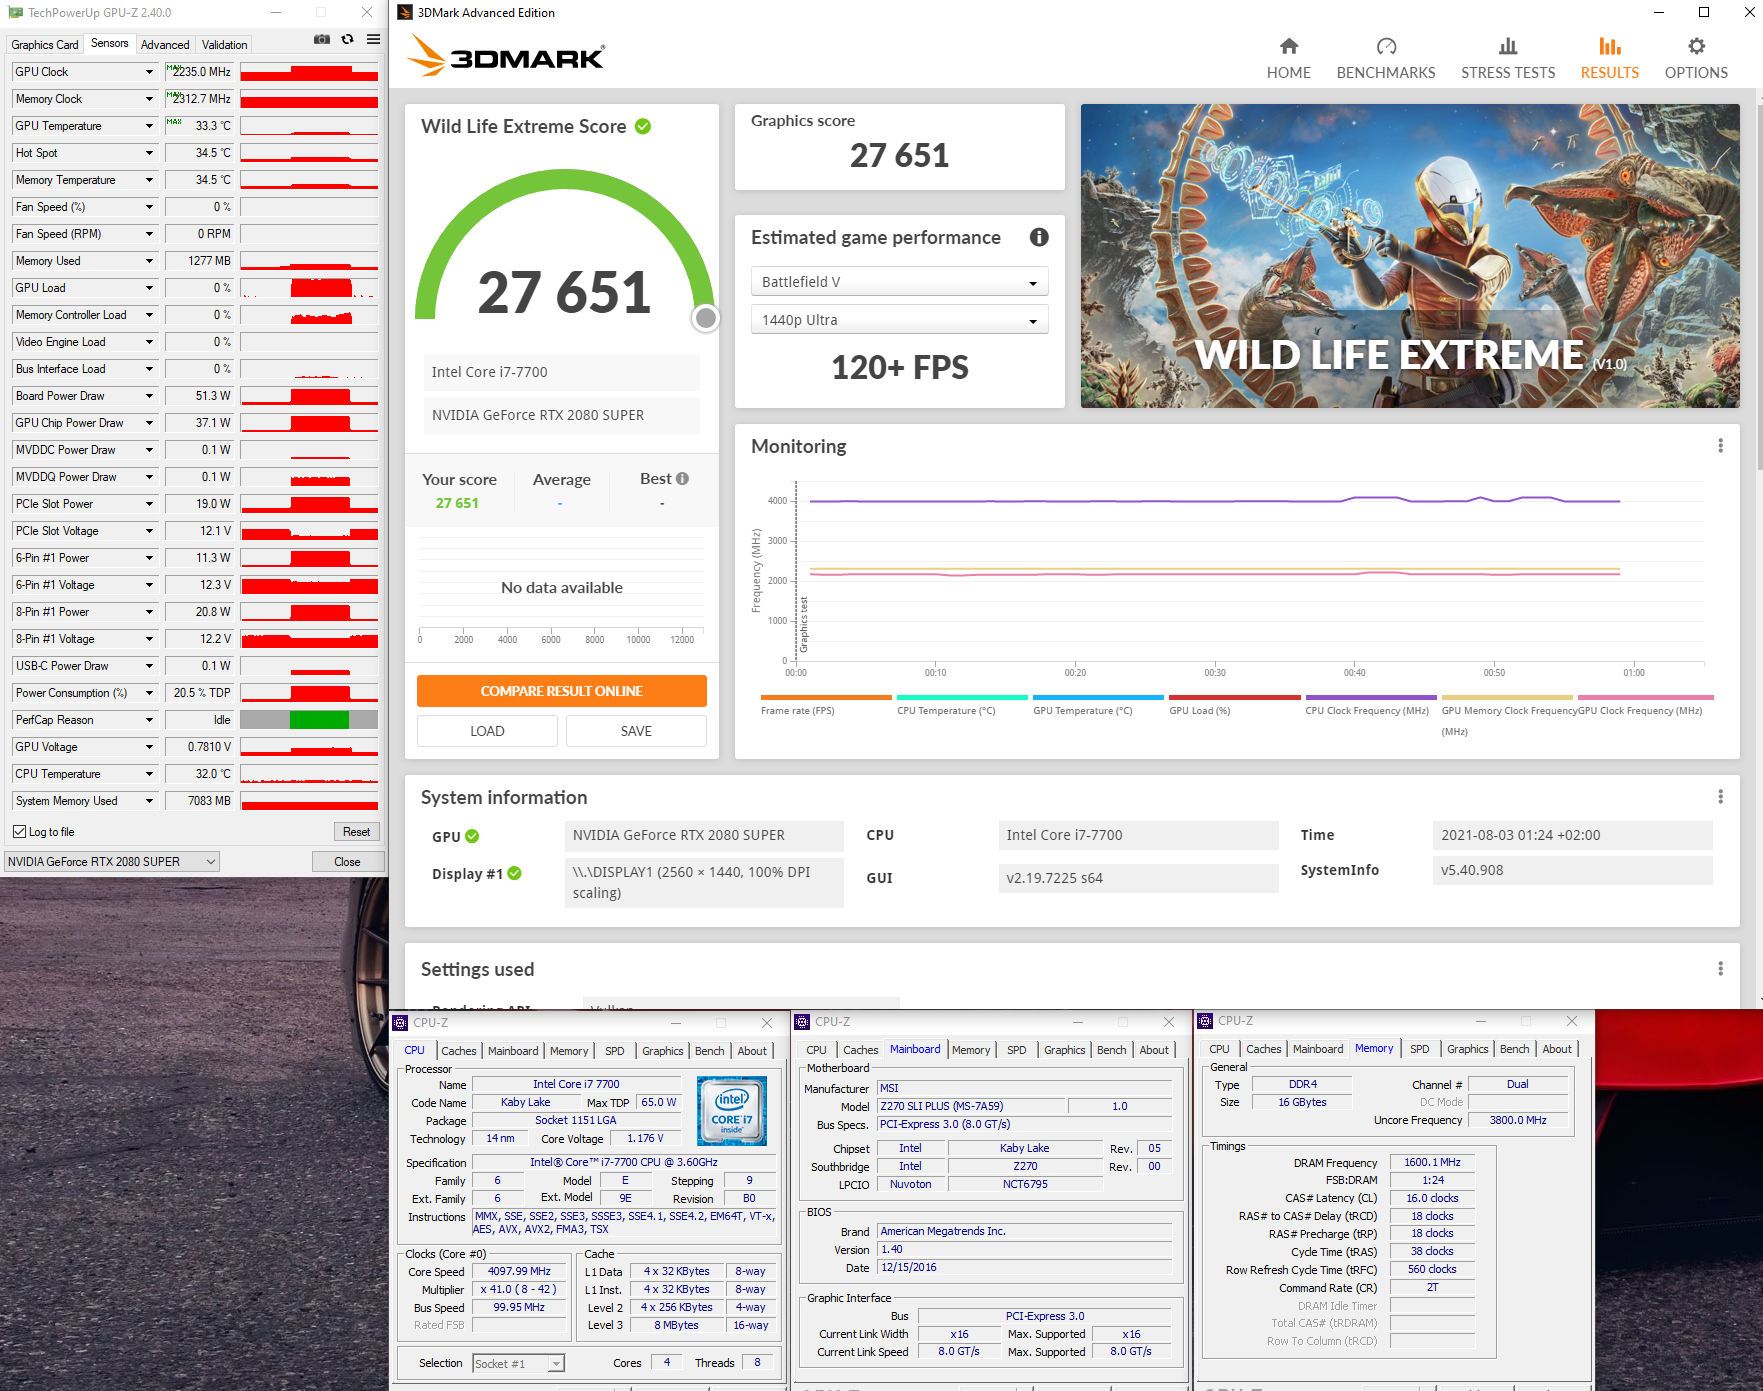Viewport: 1763px width, 1391px height.
Task: Click info icon beside Estimated game performance
Action: click(x=1039, y=237)
